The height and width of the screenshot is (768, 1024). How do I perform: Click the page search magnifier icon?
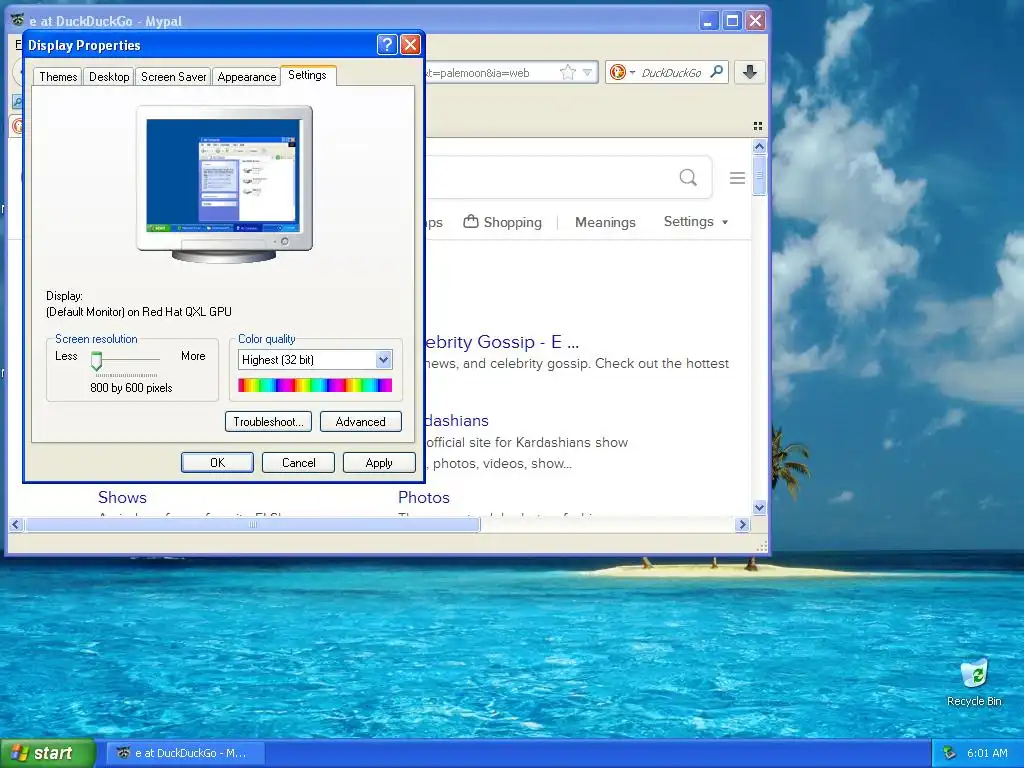[688, 177]
